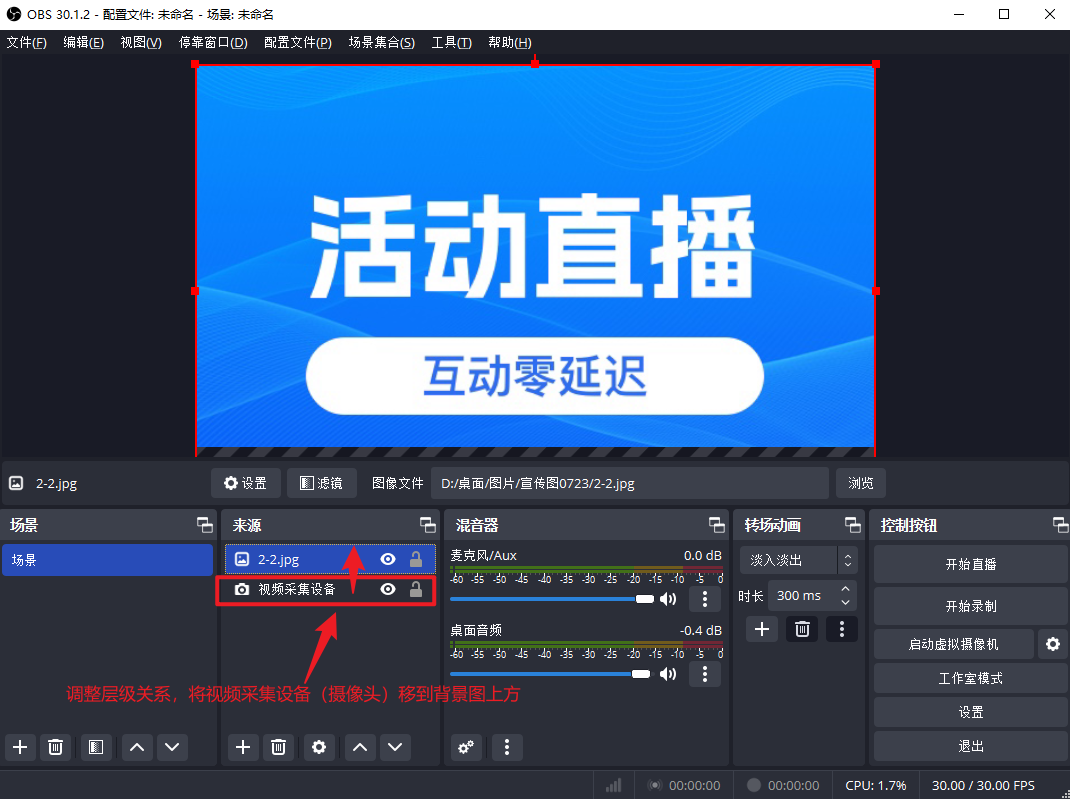Open the 文件(F) menu

pyautogui.click(x=26, y=42)
